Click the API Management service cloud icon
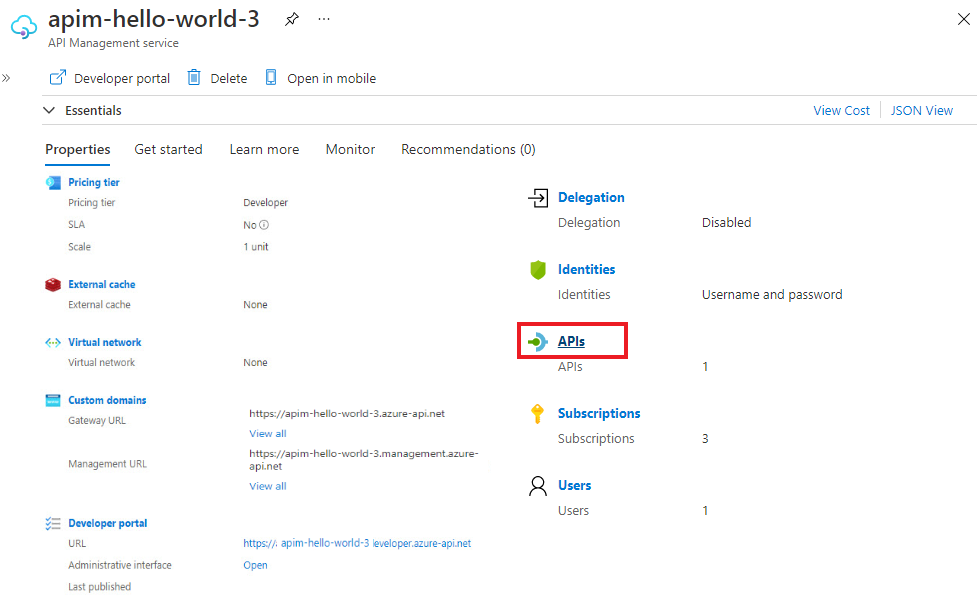Viewport: 977px width, 605px height. click(24, 27)
